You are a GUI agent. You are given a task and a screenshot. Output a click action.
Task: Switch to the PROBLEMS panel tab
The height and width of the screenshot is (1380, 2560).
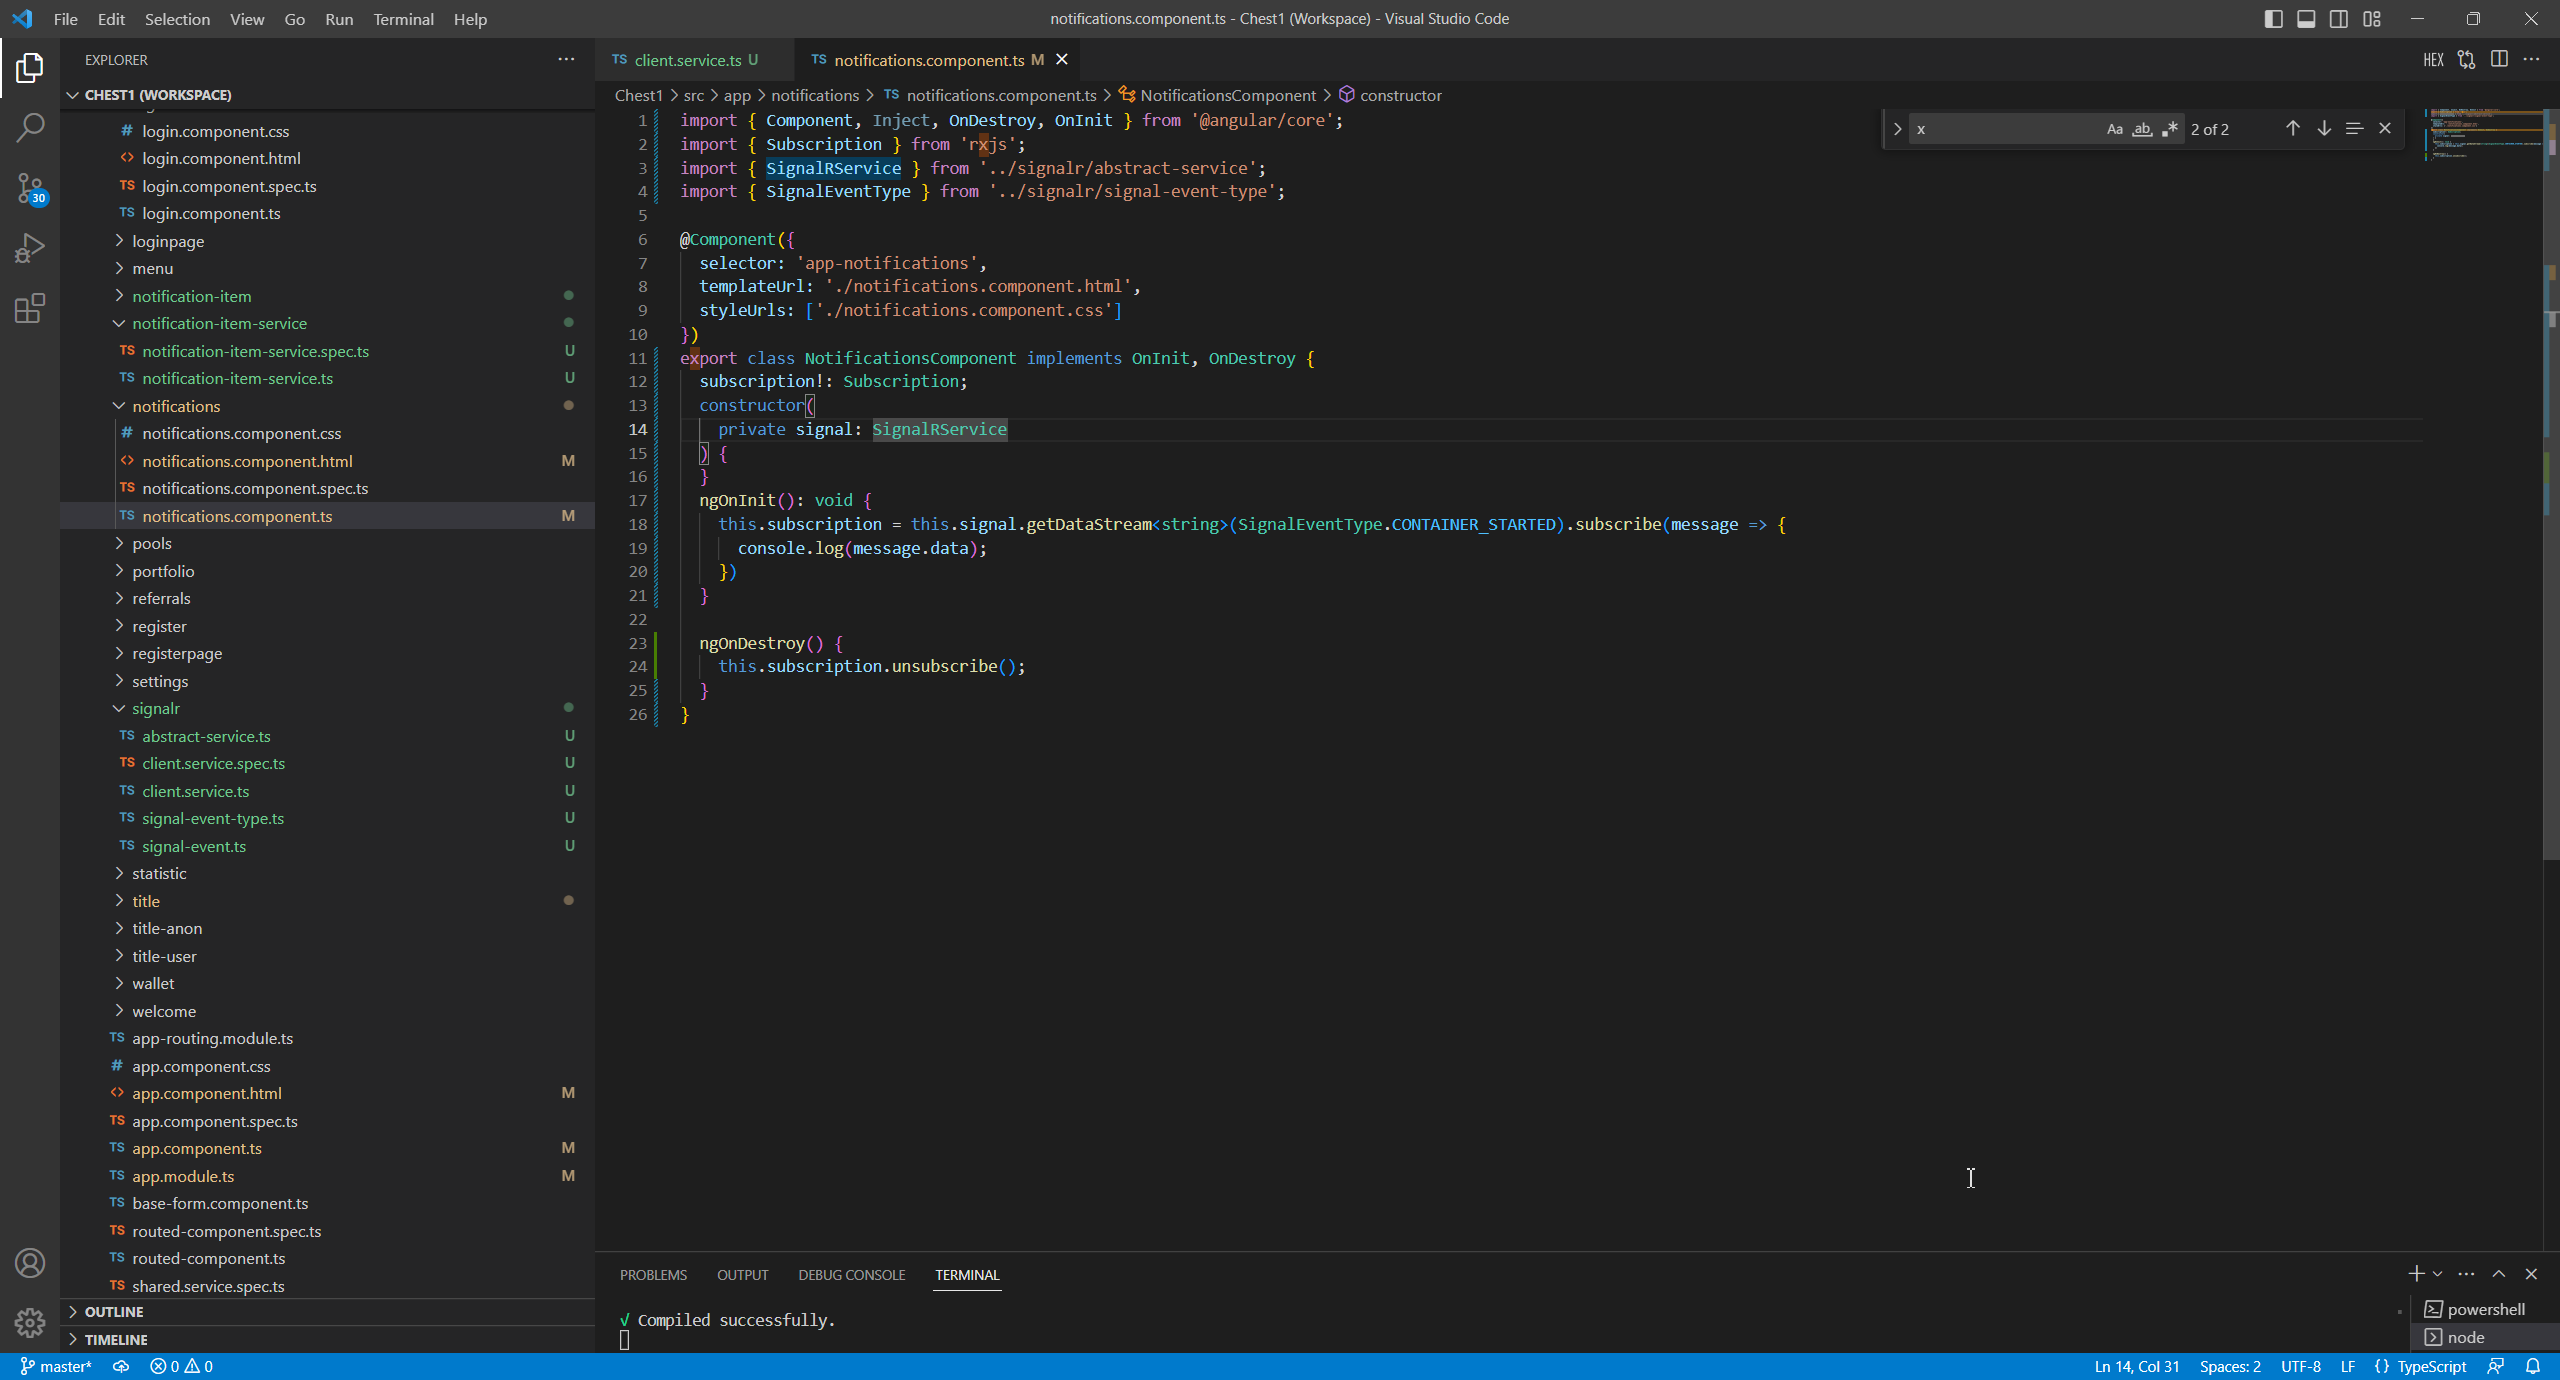tap(653, 1275)
